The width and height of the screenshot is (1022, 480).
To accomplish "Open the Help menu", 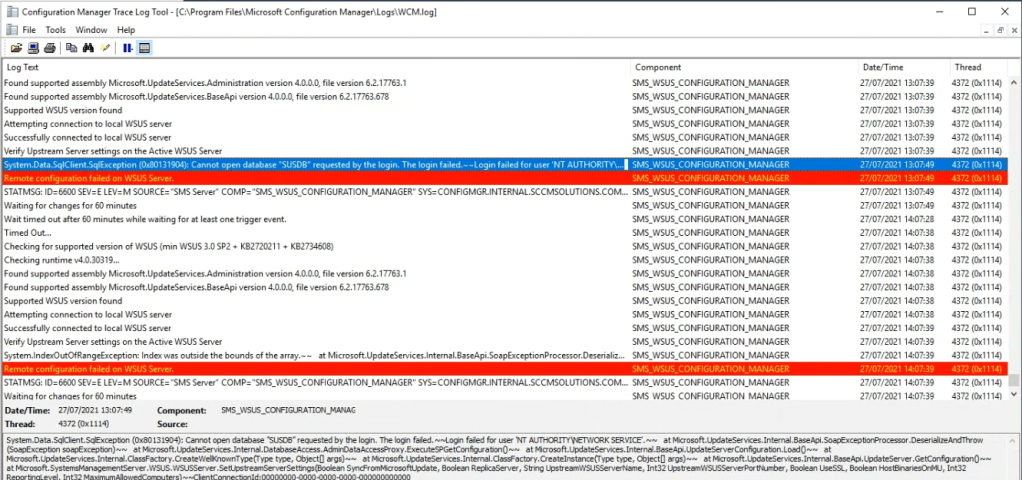I will coord(126,30).
